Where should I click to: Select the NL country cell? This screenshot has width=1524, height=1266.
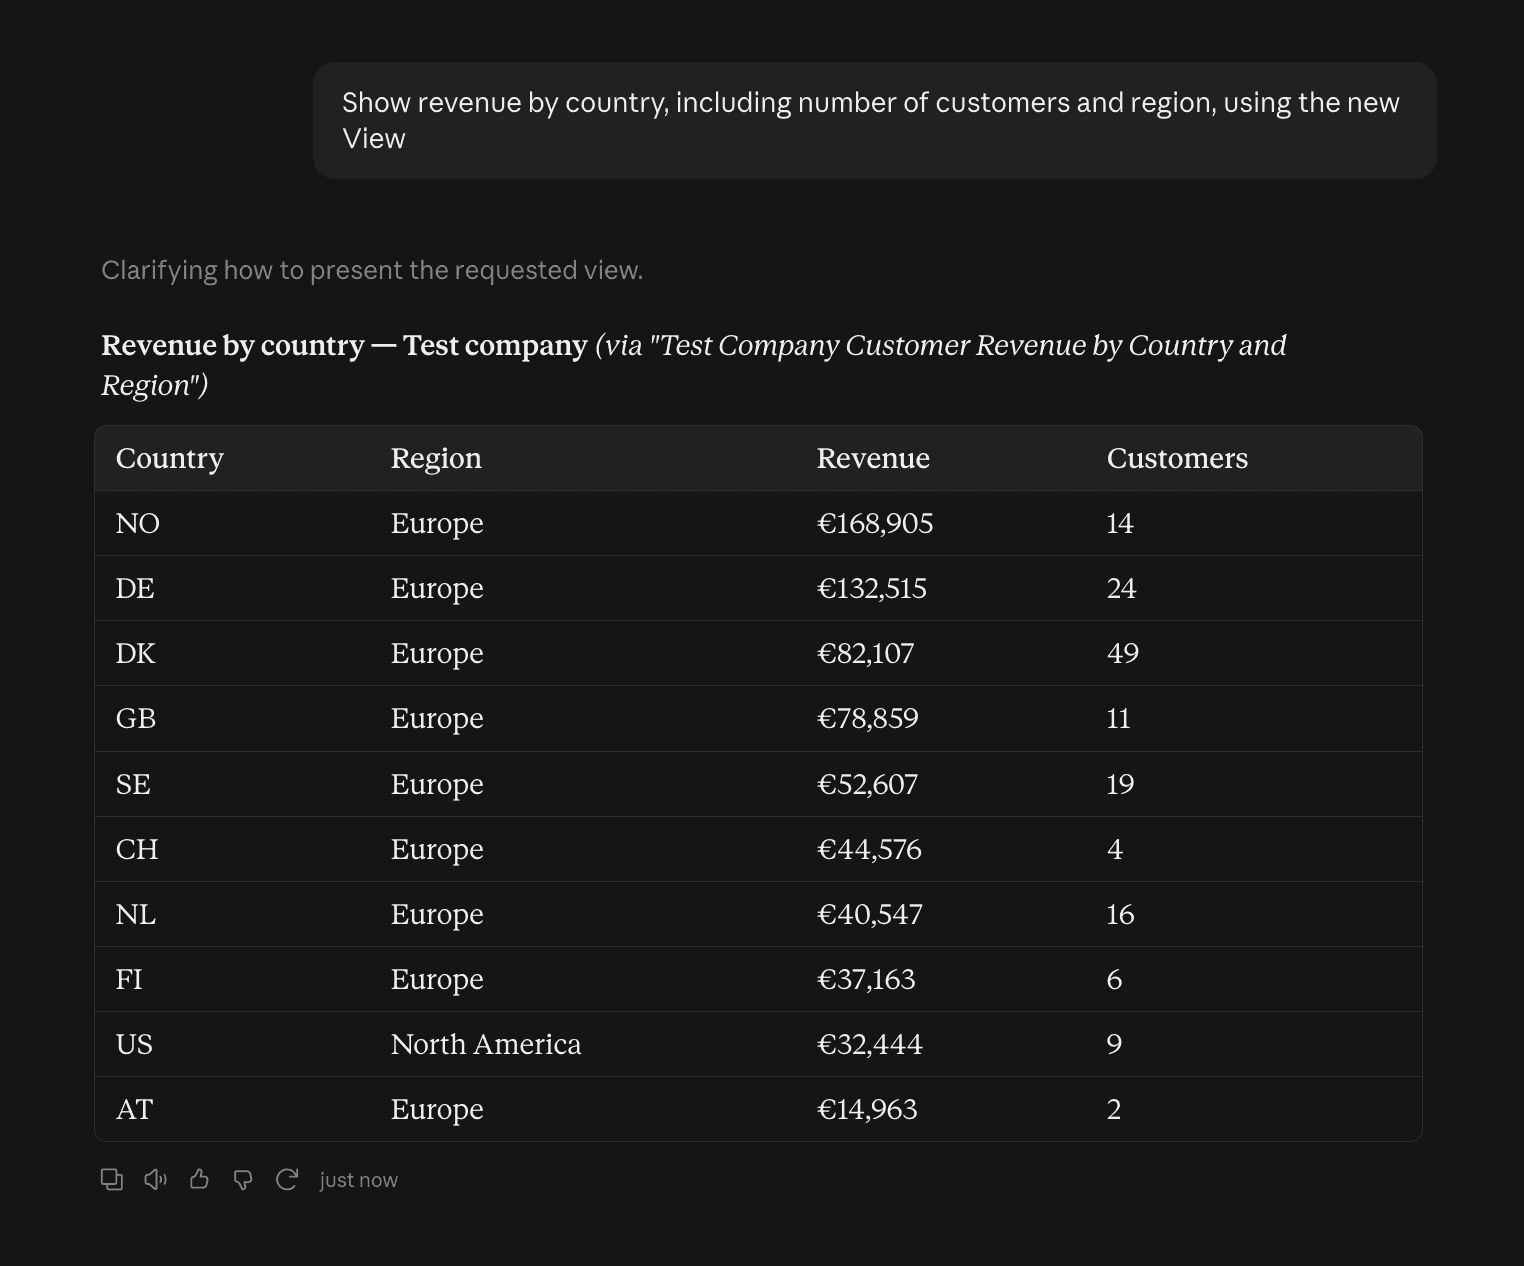[x=136, y=914]
